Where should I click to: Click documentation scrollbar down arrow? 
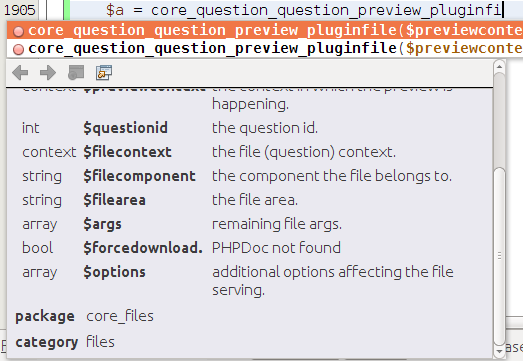499,351
